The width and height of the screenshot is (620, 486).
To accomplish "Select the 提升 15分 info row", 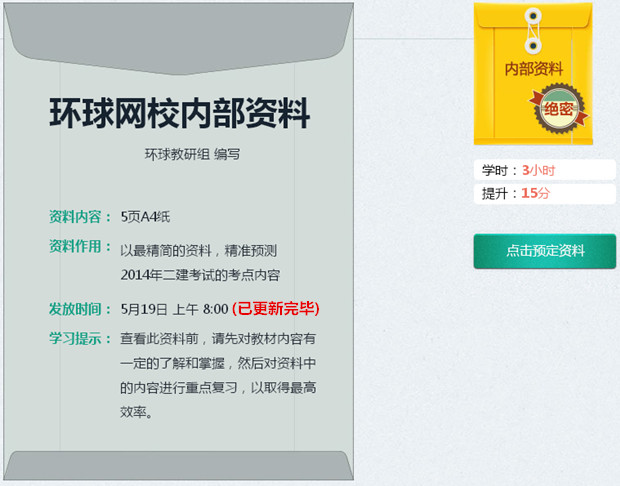I will [544, 193].
